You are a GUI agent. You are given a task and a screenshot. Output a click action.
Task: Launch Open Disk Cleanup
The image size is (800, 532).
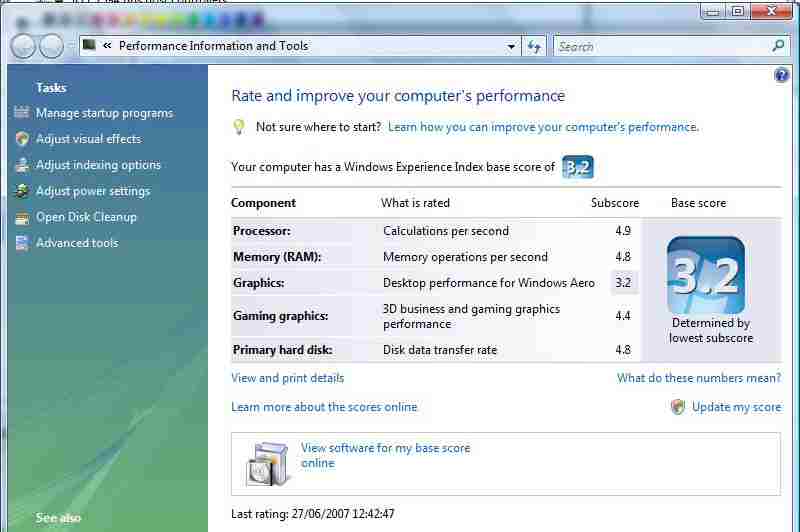click(x=86, y=217)
